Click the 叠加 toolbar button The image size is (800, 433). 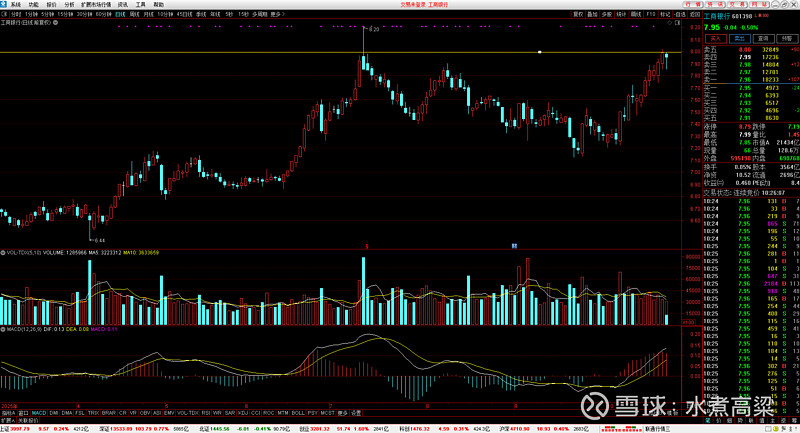coord(592,14)
